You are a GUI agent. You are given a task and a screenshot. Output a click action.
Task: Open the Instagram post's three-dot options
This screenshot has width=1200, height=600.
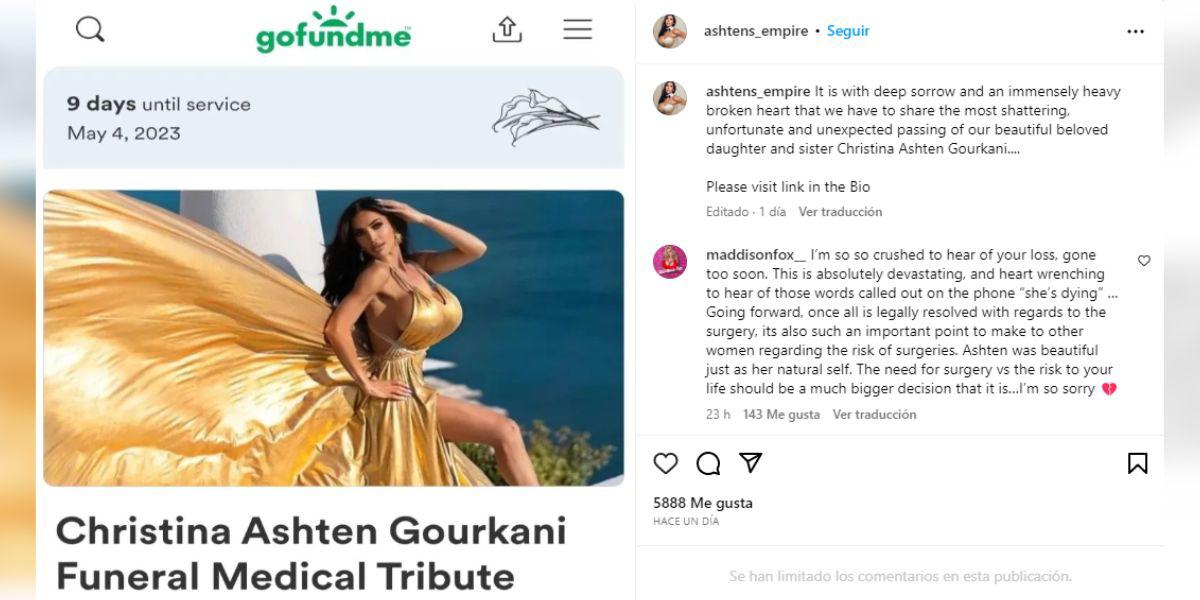point(1135,32)
